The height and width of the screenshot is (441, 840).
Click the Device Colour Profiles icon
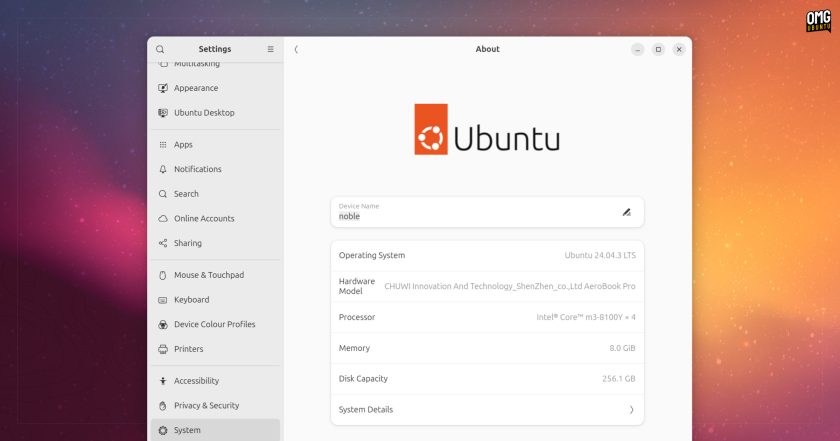coord(163,325)
